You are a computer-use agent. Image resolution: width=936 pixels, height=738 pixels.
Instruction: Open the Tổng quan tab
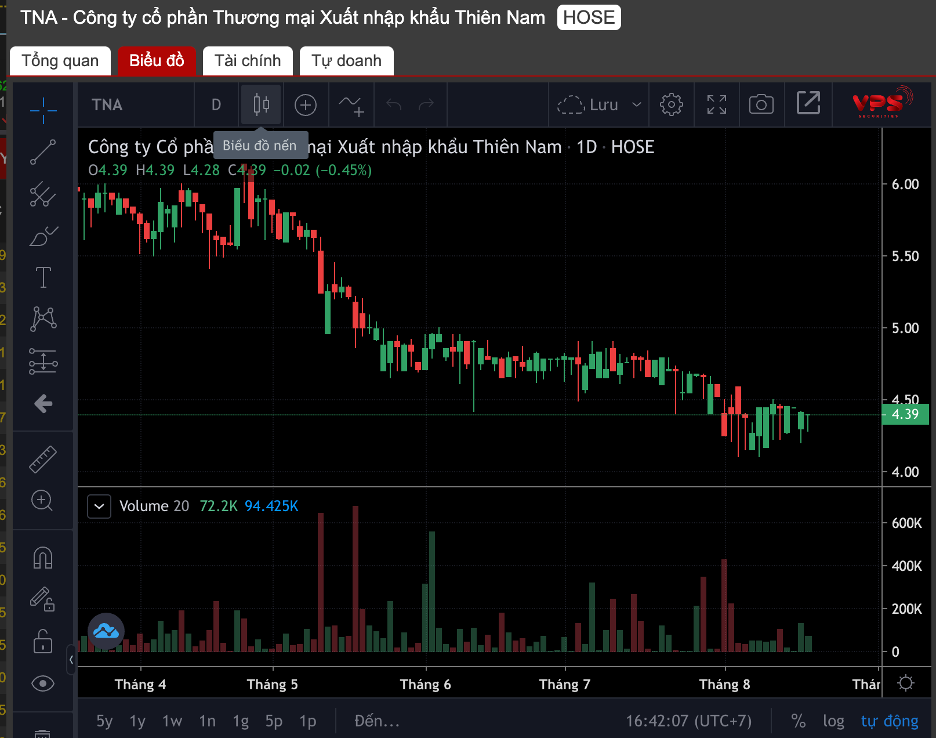60,61
